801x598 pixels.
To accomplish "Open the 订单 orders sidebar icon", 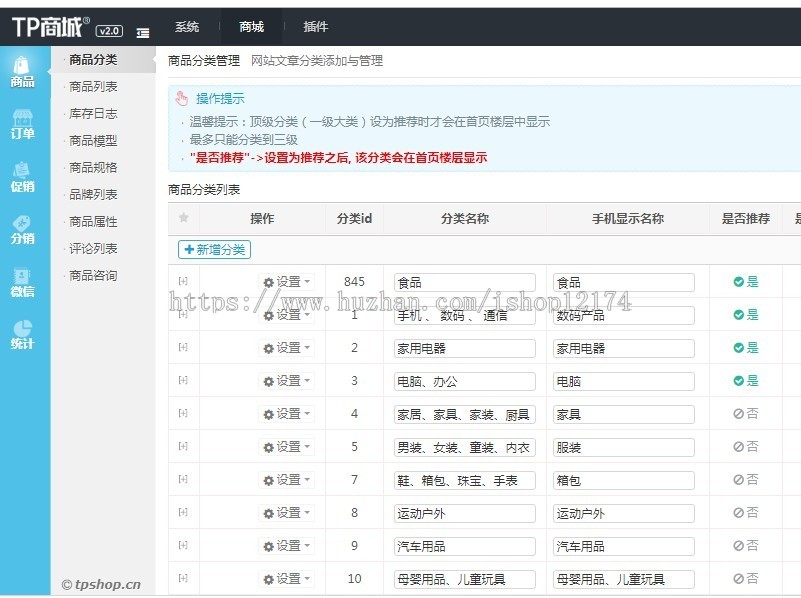I will (22, 125).
